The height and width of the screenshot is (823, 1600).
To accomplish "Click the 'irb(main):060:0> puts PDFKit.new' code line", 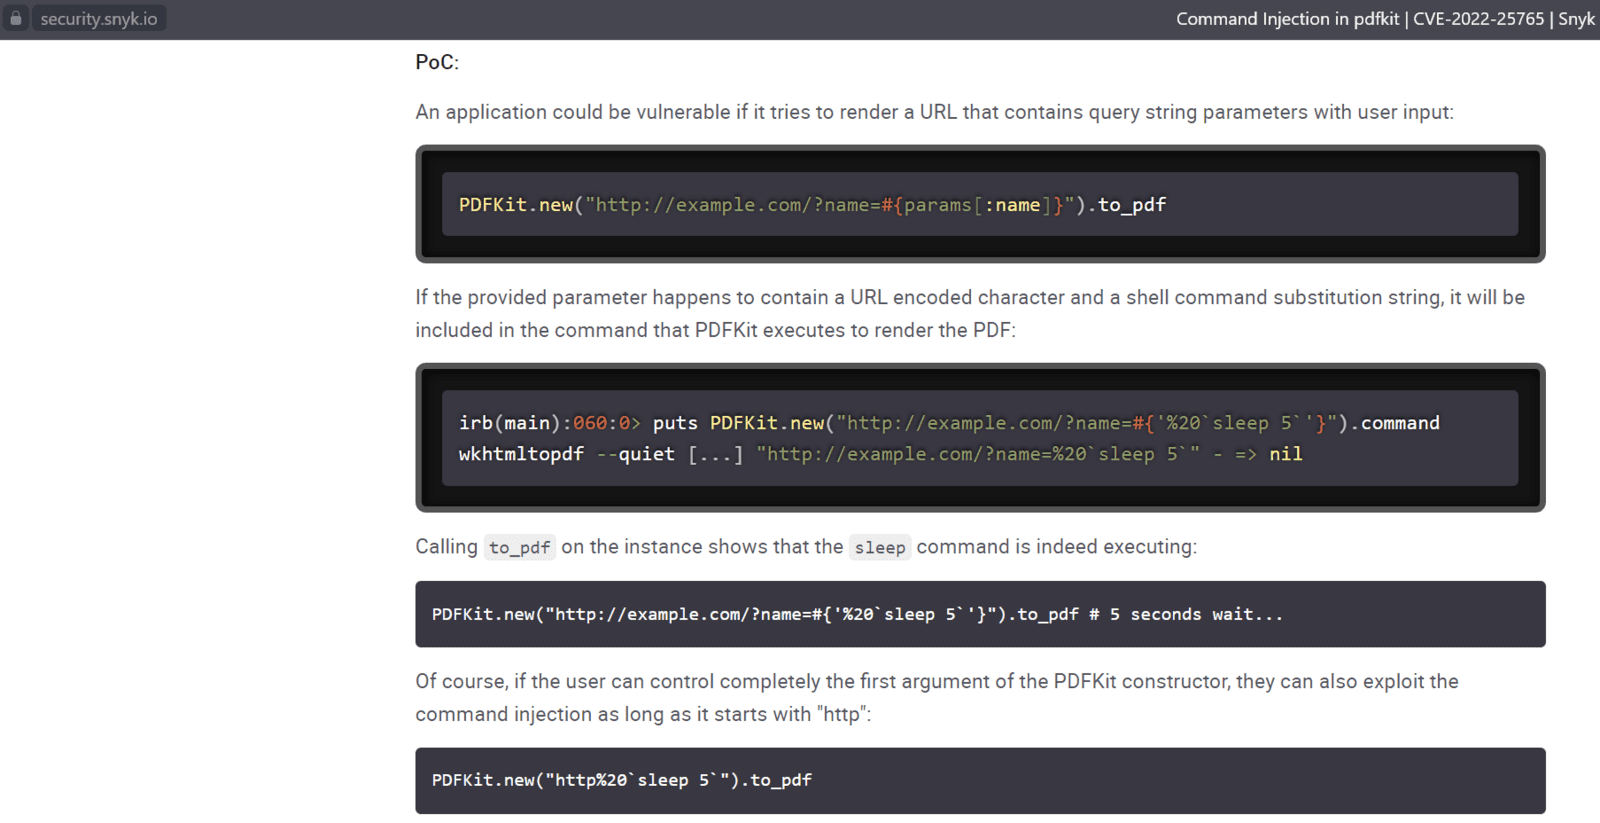I will click(949, 423).
